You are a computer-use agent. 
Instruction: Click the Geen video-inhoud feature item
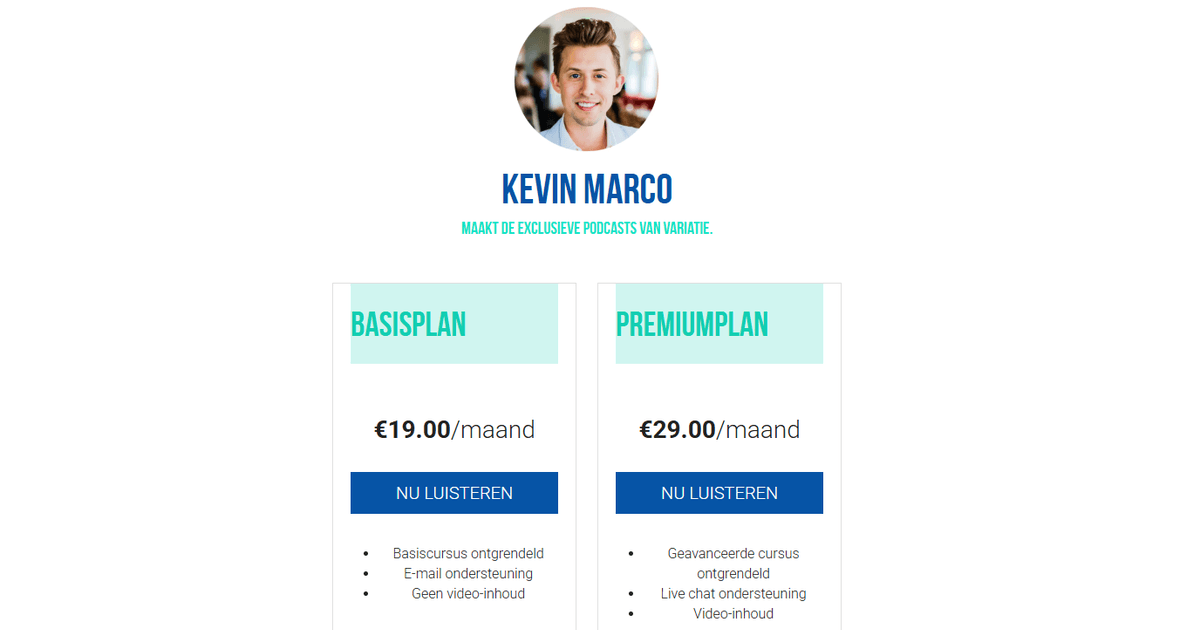click(x=468, y=594)
